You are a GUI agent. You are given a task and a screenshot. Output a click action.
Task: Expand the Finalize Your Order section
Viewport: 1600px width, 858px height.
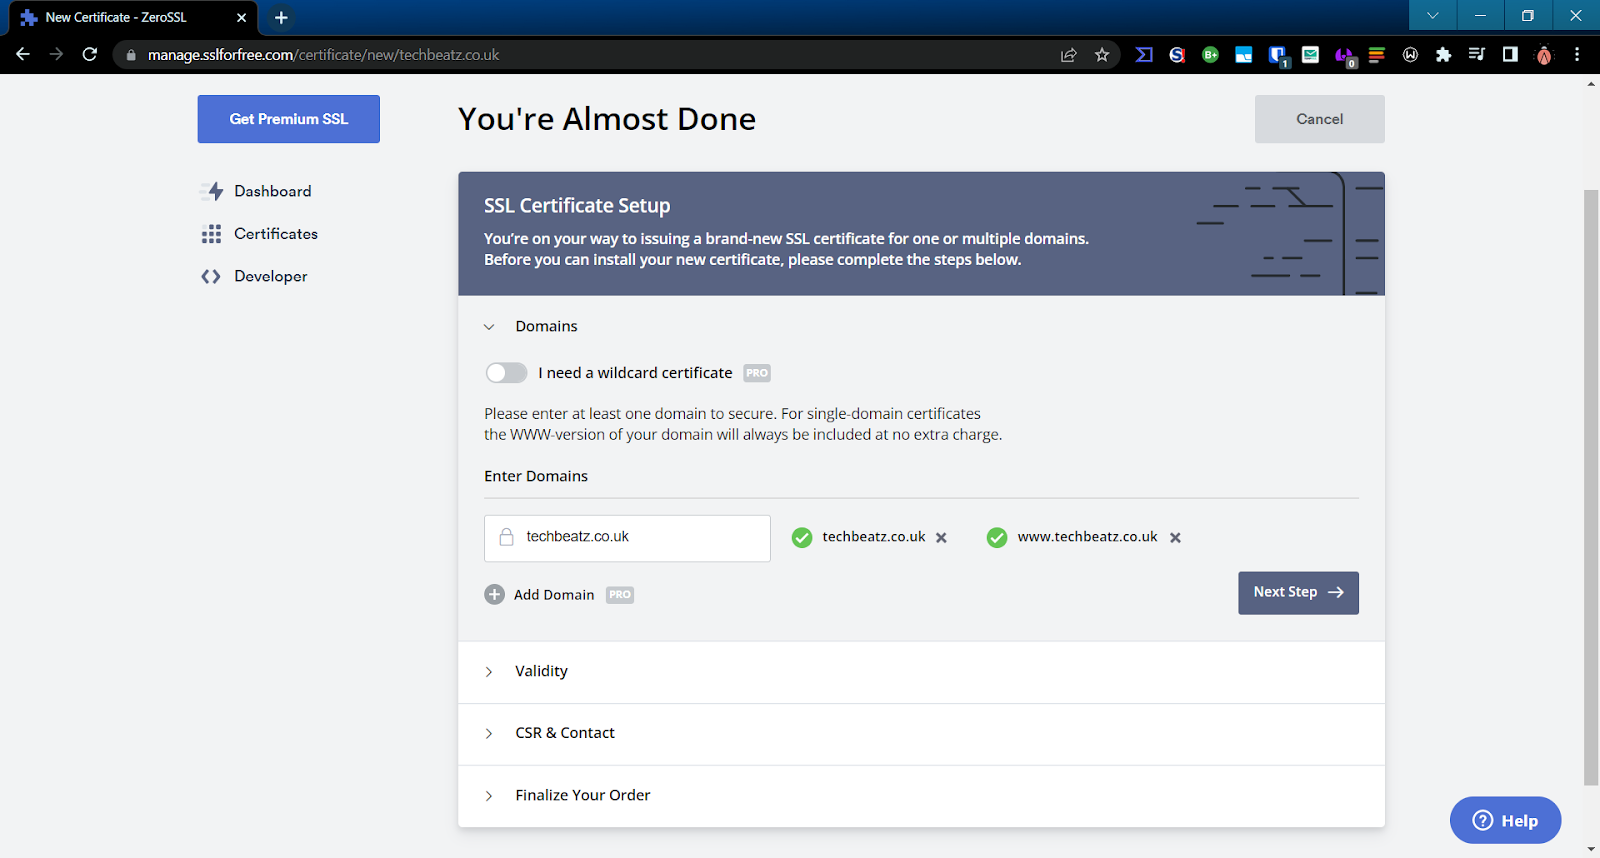[489, 796]
